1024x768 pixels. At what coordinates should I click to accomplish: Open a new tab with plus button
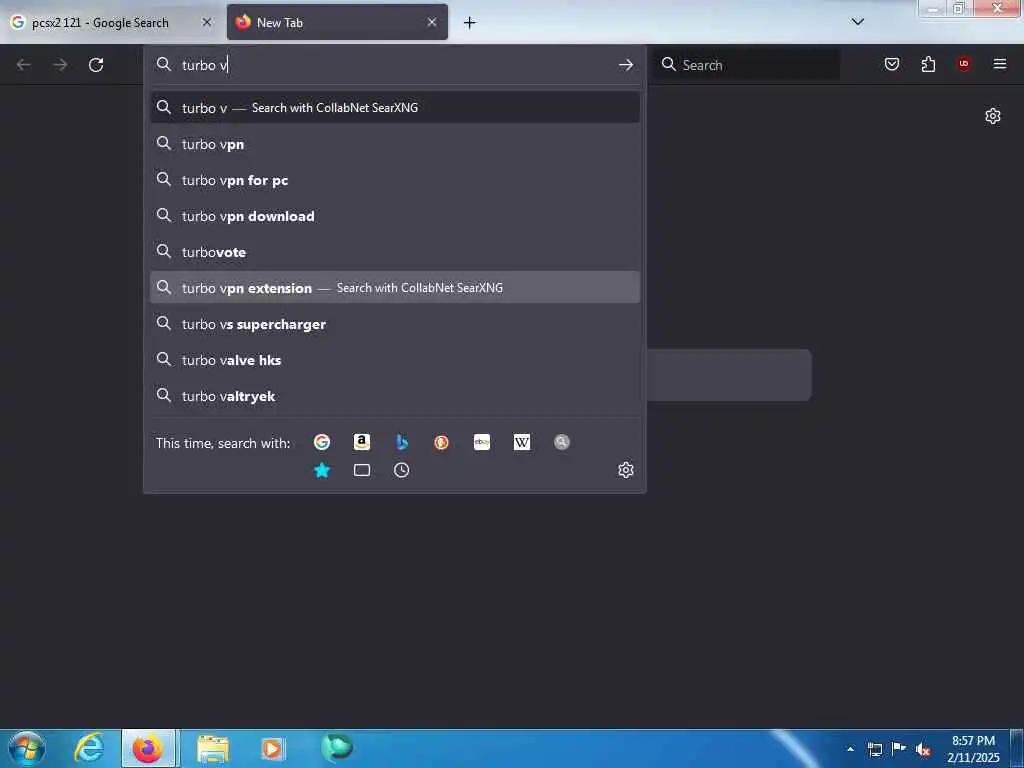pos(470,23)
